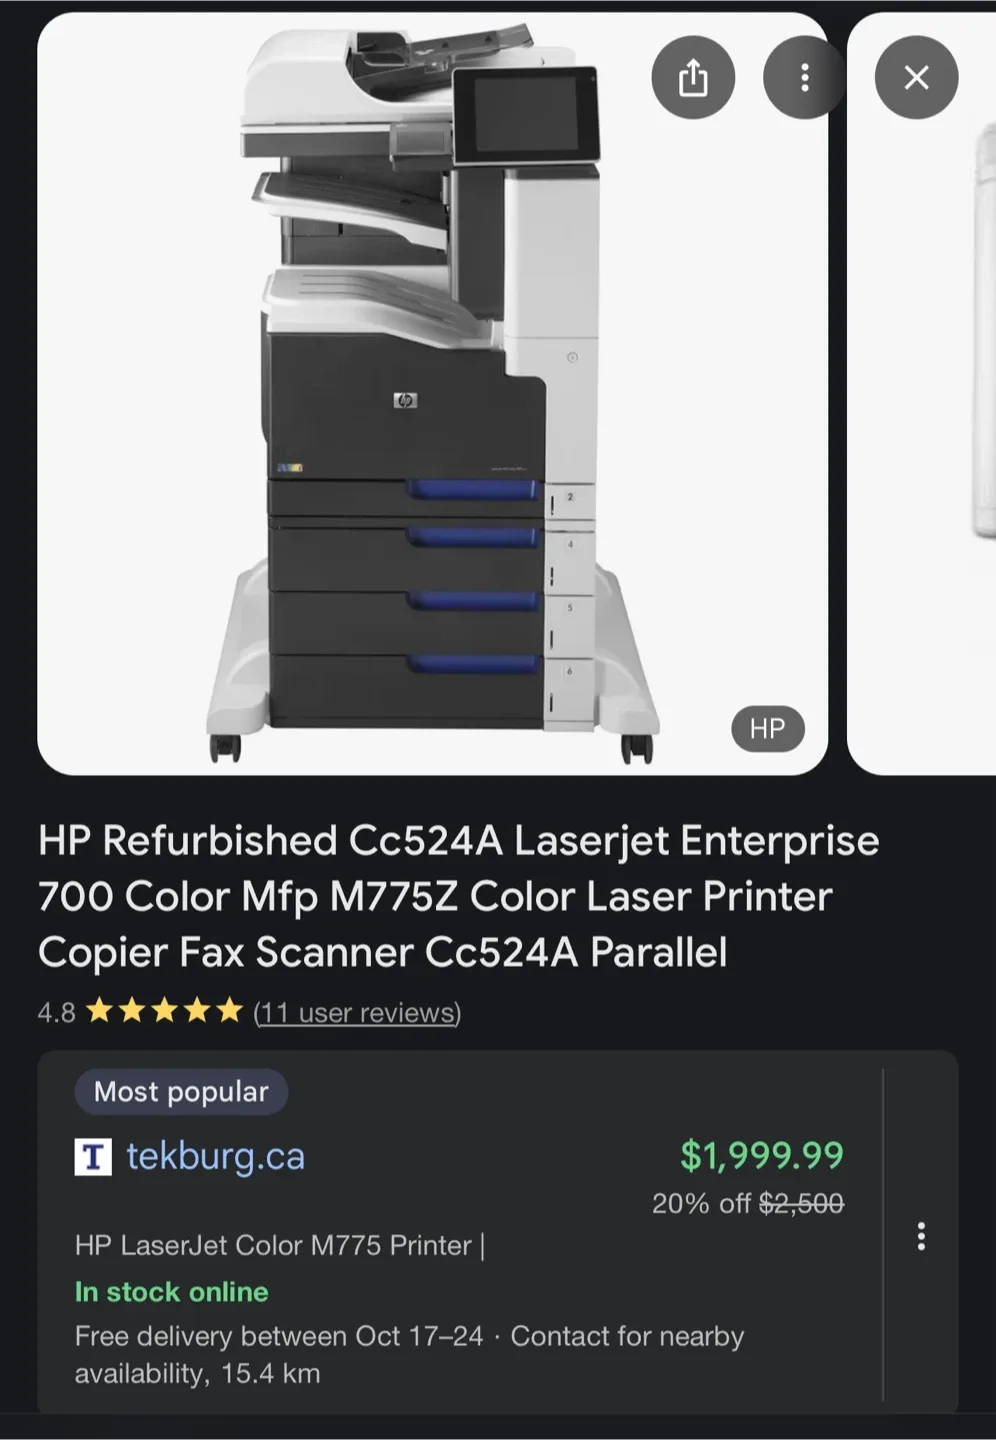Tap the five-star rating row
This screenshot has width=996, height=1440.
point(165,1011)
